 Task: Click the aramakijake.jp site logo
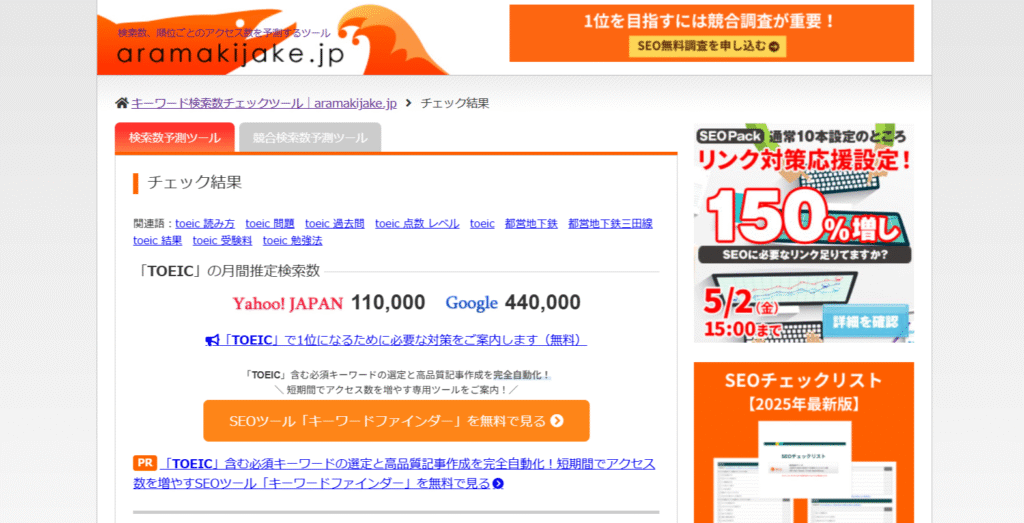coord(231,55)
